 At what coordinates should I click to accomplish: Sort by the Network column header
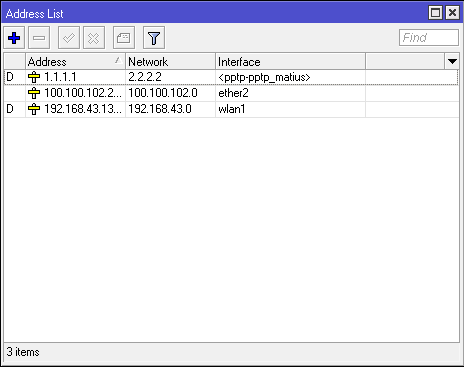pos(170,61)
